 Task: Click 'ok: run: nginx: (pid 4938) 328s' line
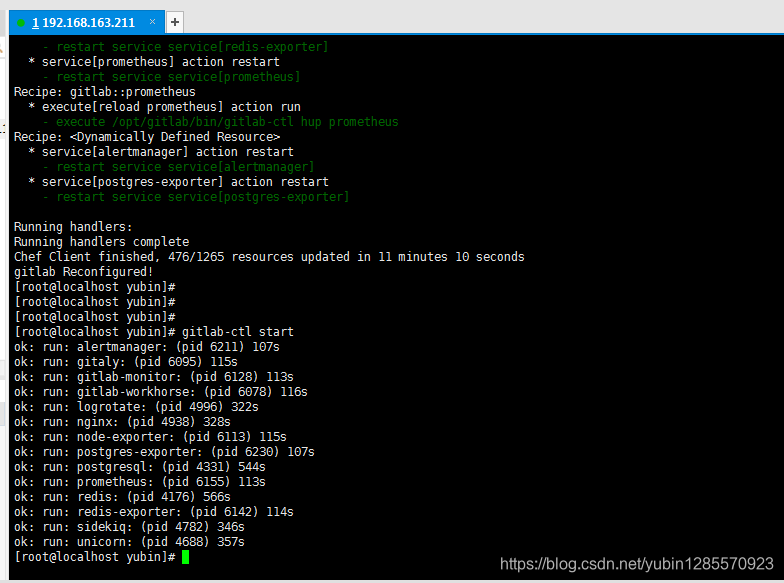(x=122, y=422)
